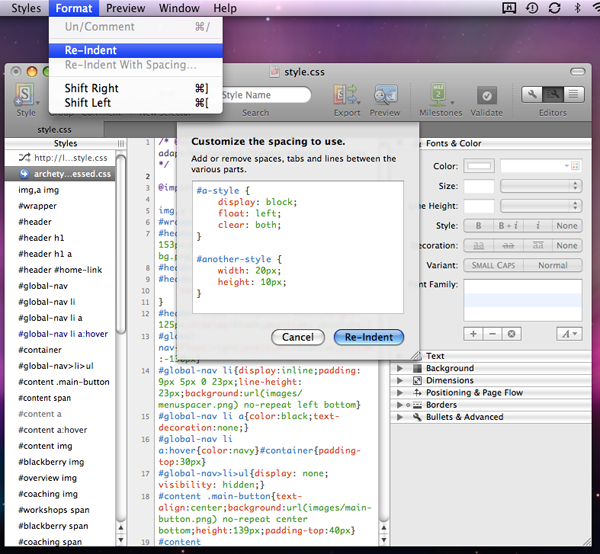Open the Help menu
Screen dimensions: 600x554
click(225, 8)
